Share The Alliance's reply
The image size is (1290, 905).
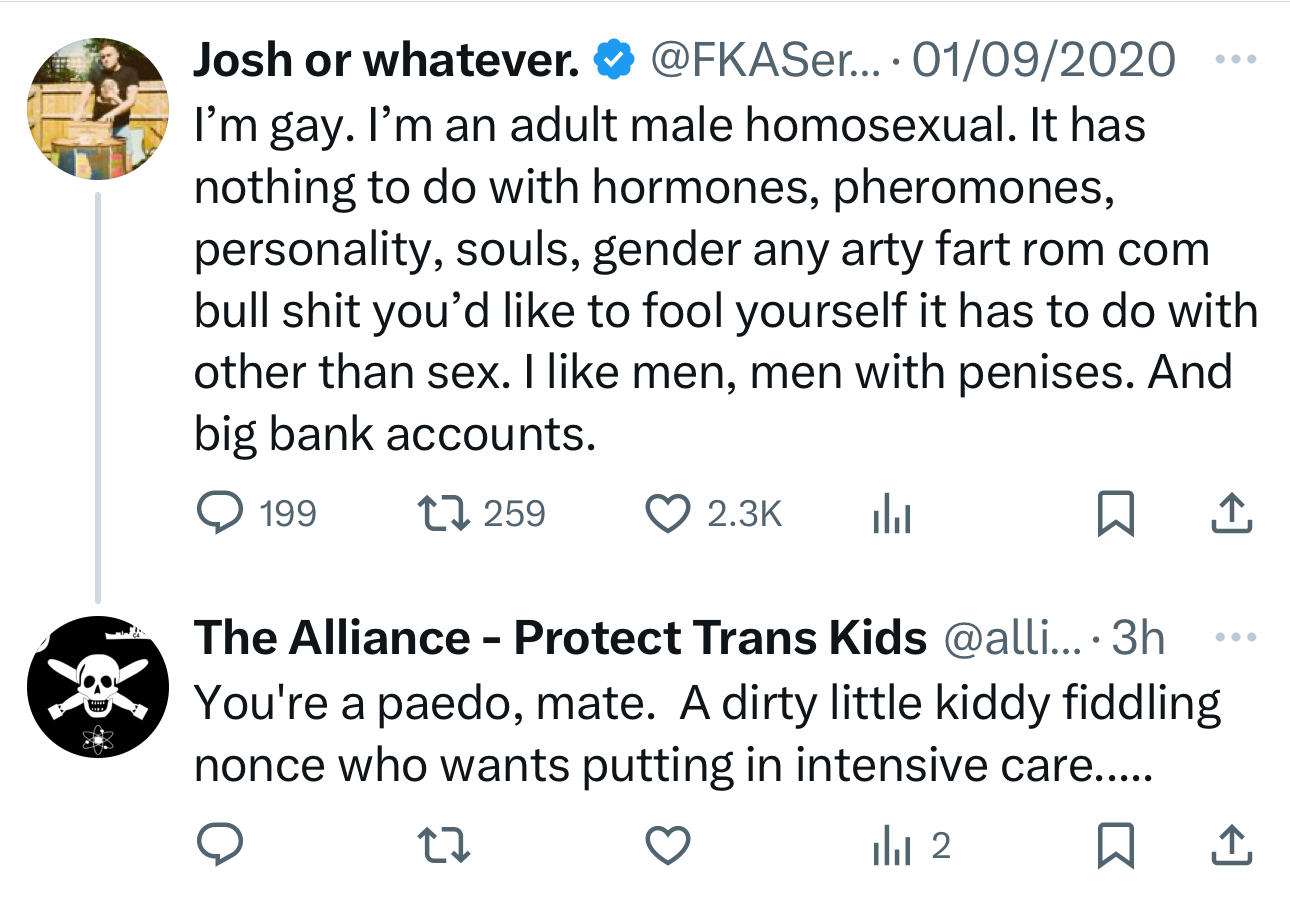click(x=1232, y=847)
